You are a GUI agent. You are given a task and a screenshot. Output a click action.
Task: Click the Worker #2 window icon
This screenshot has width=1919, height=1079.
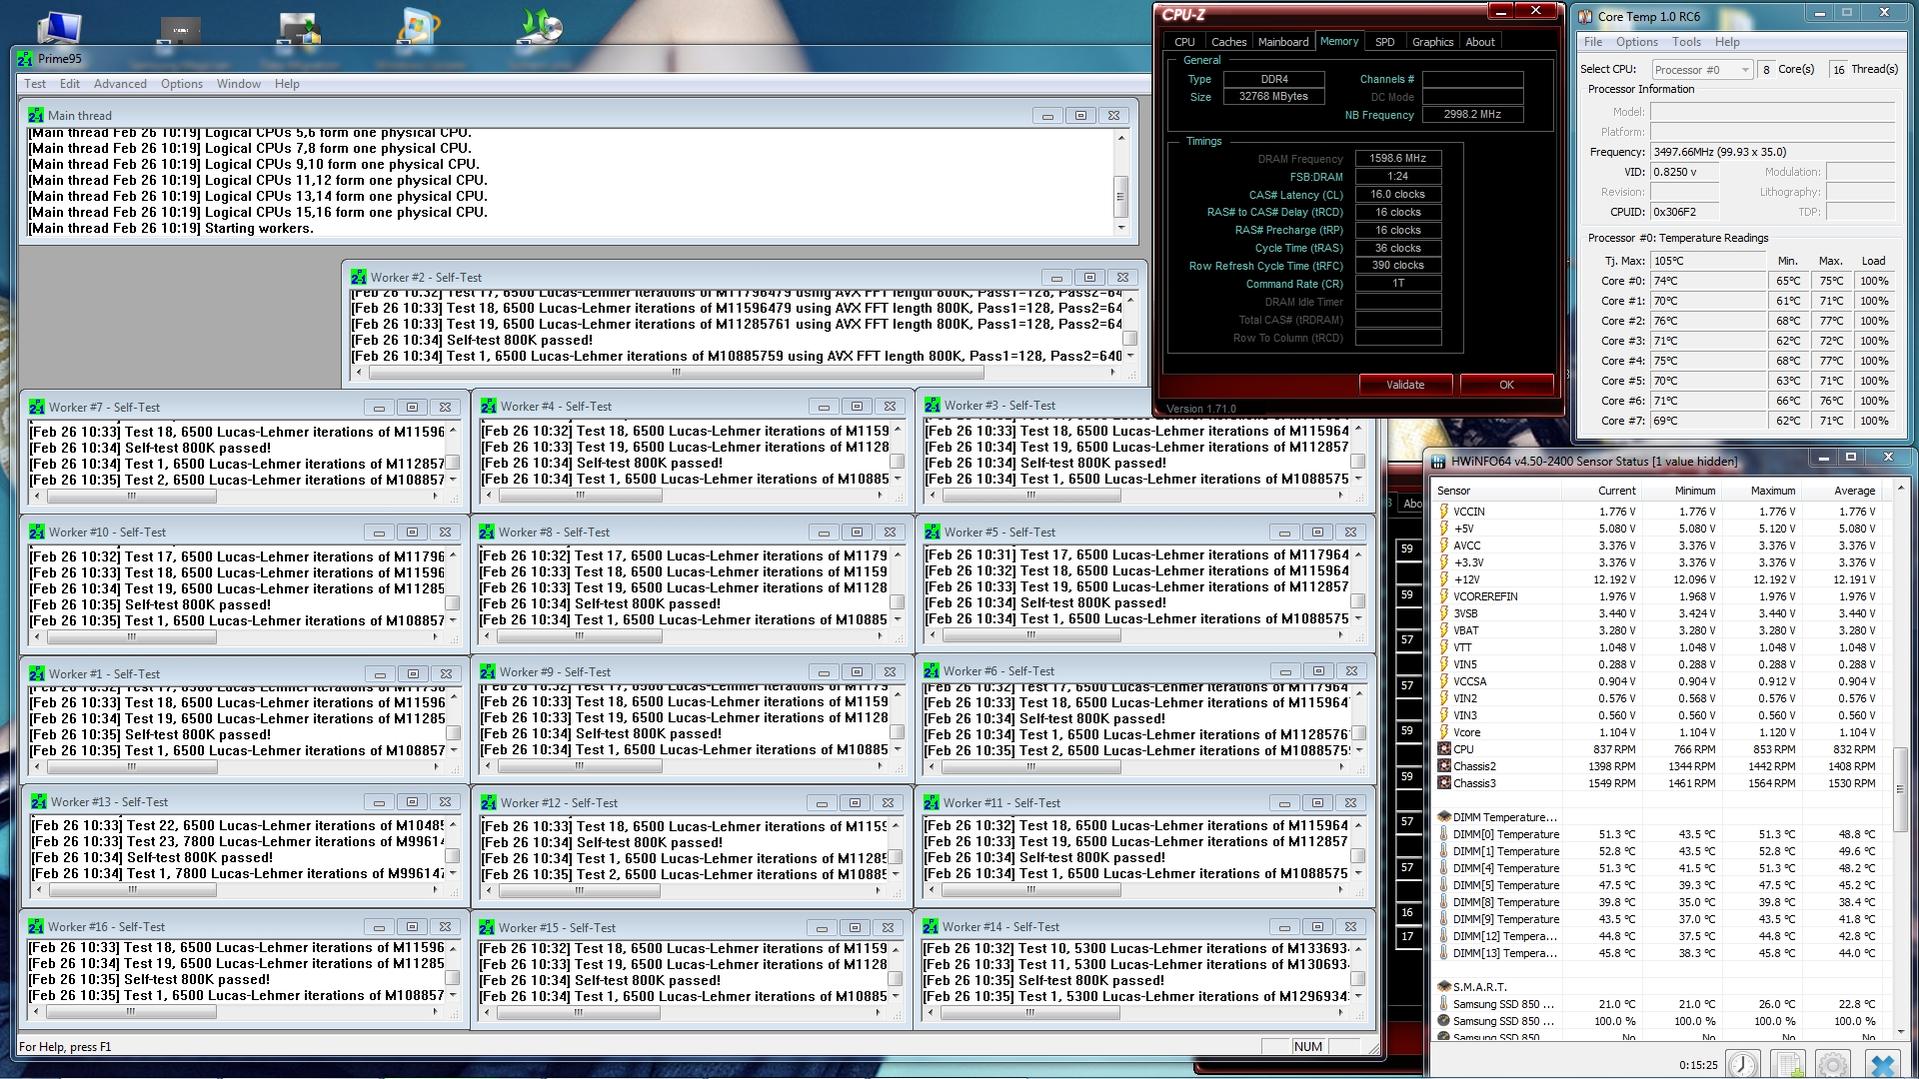point(358,277)
